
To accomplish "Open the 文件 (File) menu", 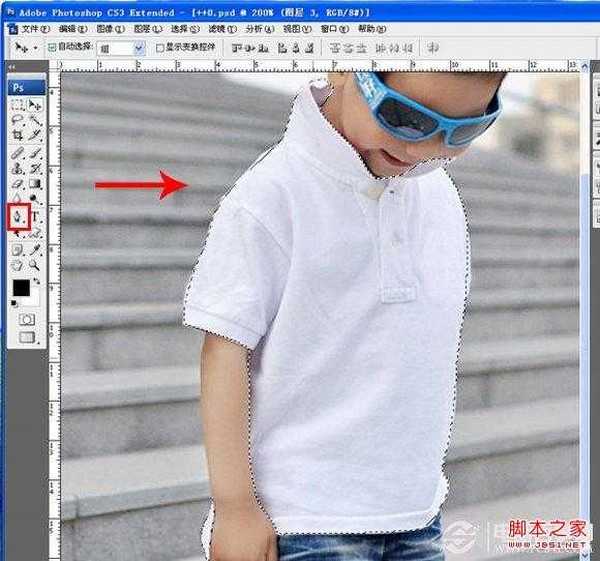I will click(38, 29).
